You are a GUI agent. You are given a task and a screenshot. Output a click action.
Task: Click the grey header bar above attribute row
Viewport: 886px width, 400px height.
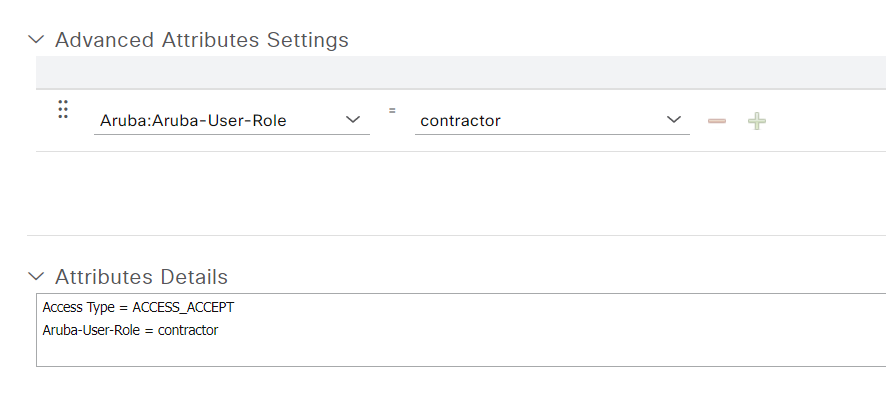pos(461,72)
